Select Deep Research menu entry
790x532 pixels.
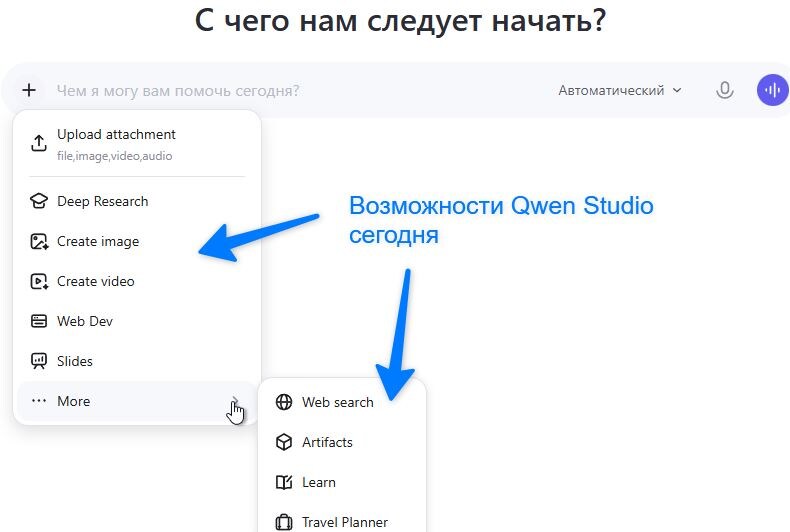coord(137,201)
